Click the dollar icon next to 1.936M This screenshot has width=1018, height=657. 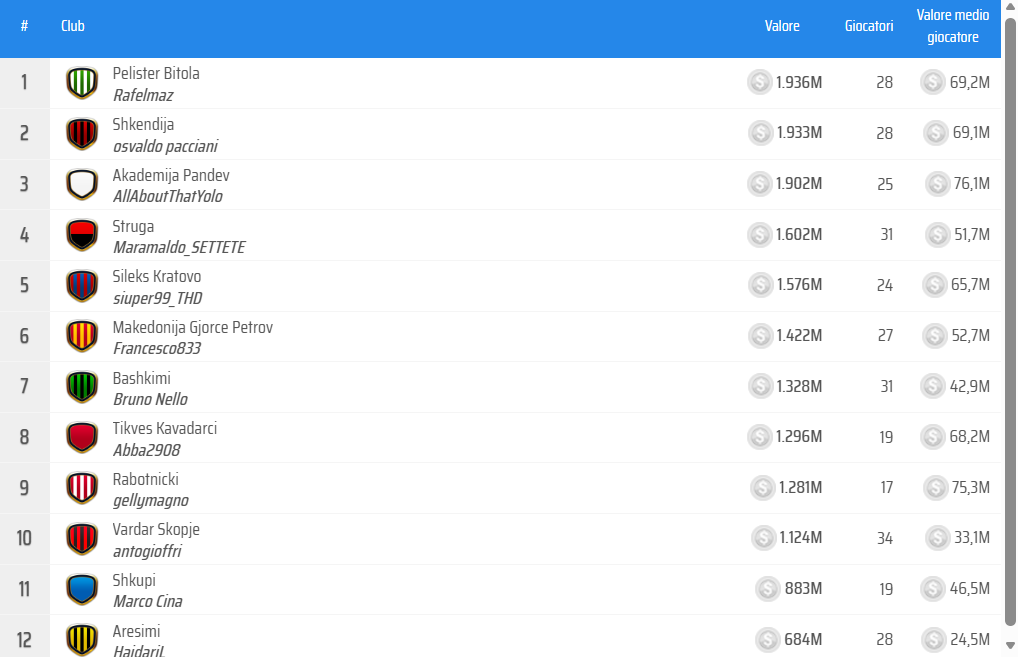pyautogui.click(x=759, y=82)
